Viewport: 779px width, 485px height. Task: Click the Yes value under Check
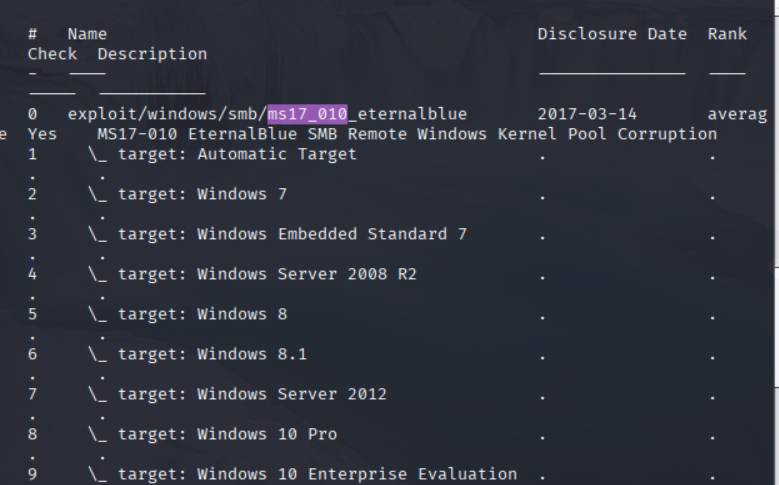[x=42, y=134]
